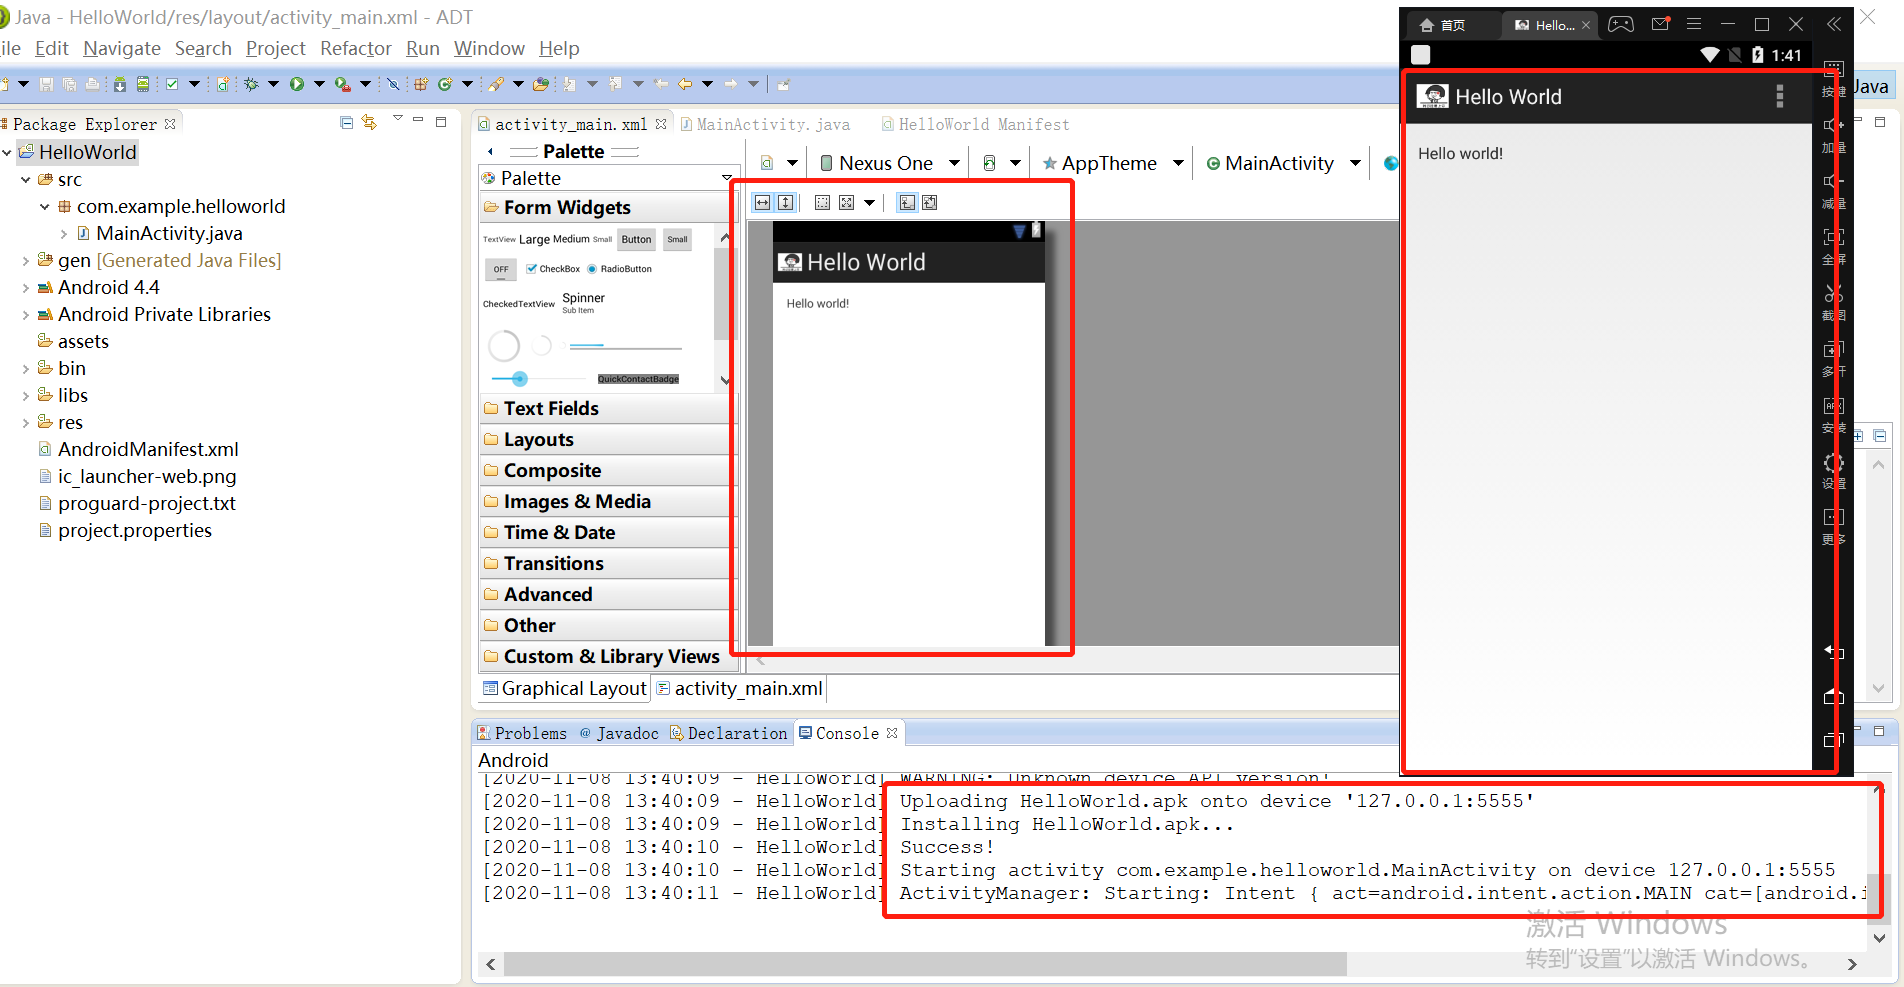
Task: Open the Android Virtual Device Manager icon
Action: (143, 85)
